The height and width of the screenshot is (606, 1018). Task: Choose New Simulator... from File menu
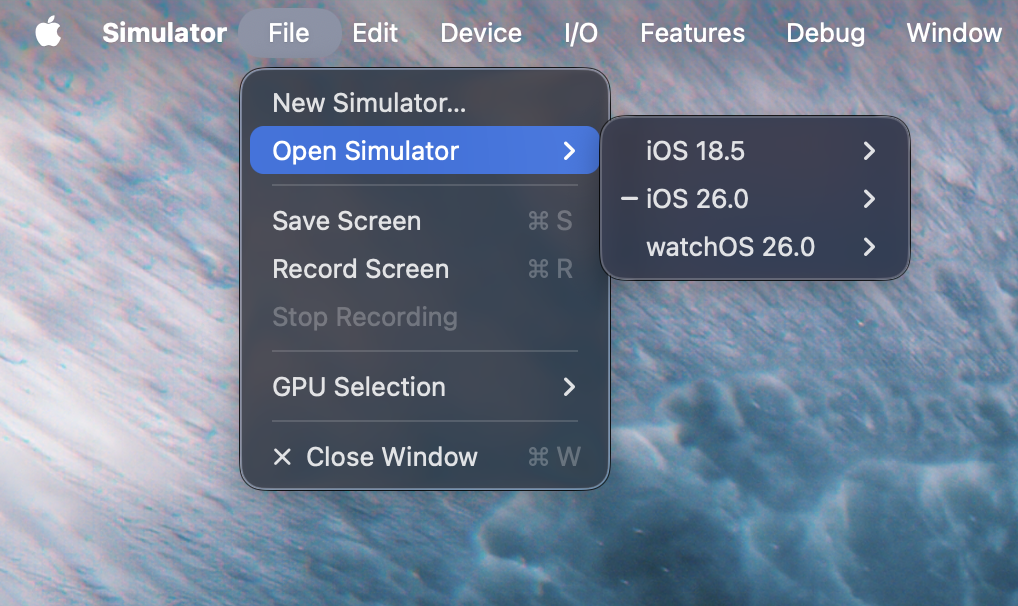pos(369,103)
